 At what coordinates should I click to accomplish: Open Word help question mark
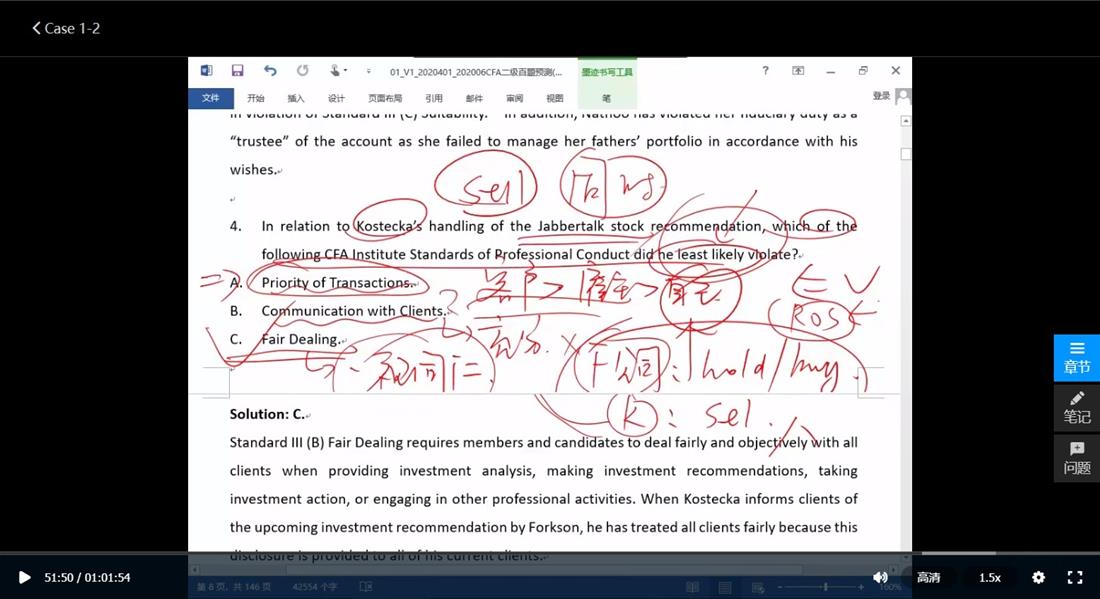pos(765,70)
